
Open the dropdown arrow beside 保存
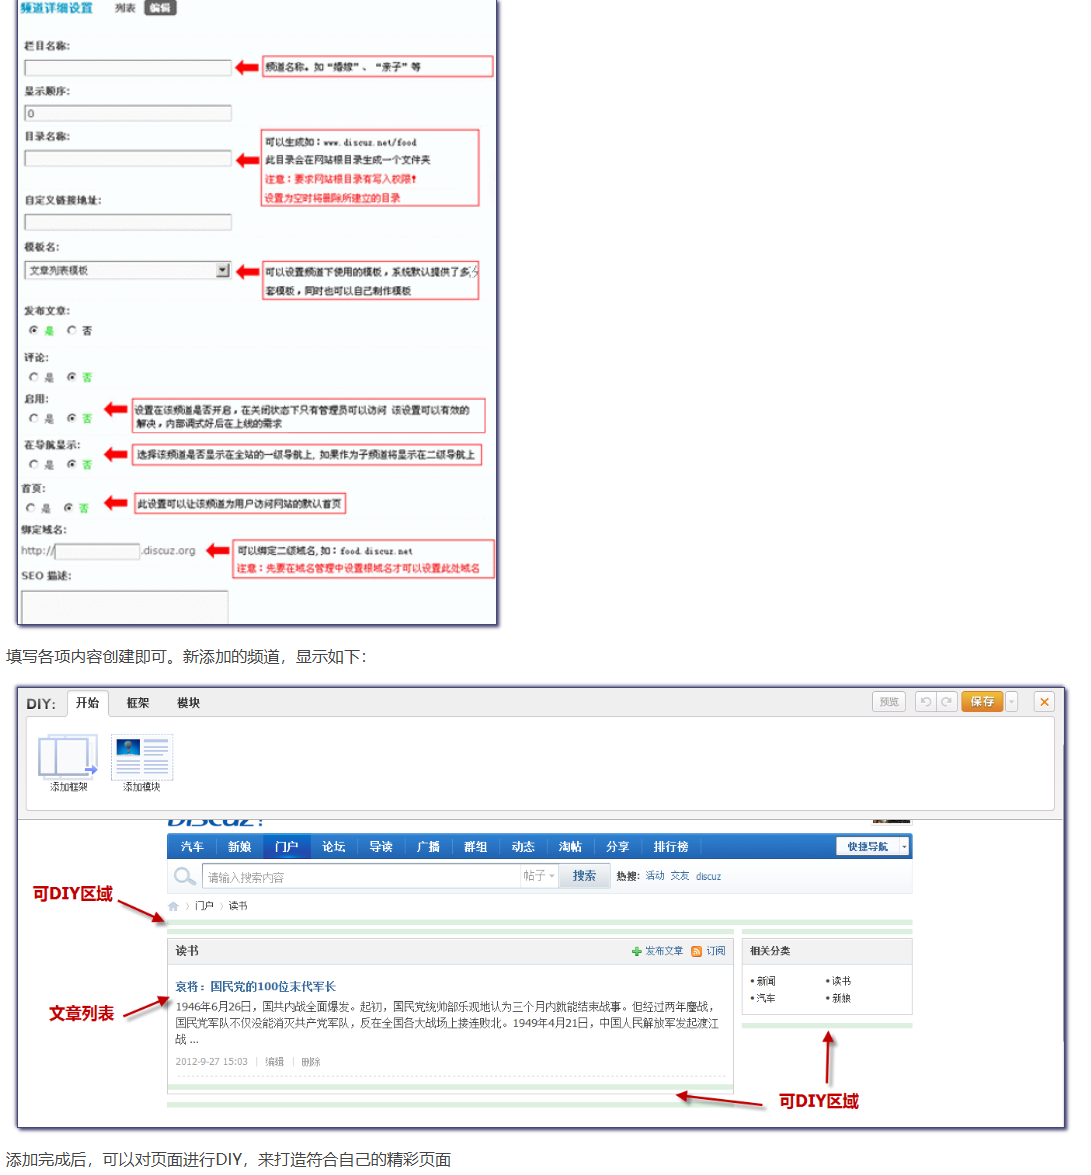tap(1012, 702)
